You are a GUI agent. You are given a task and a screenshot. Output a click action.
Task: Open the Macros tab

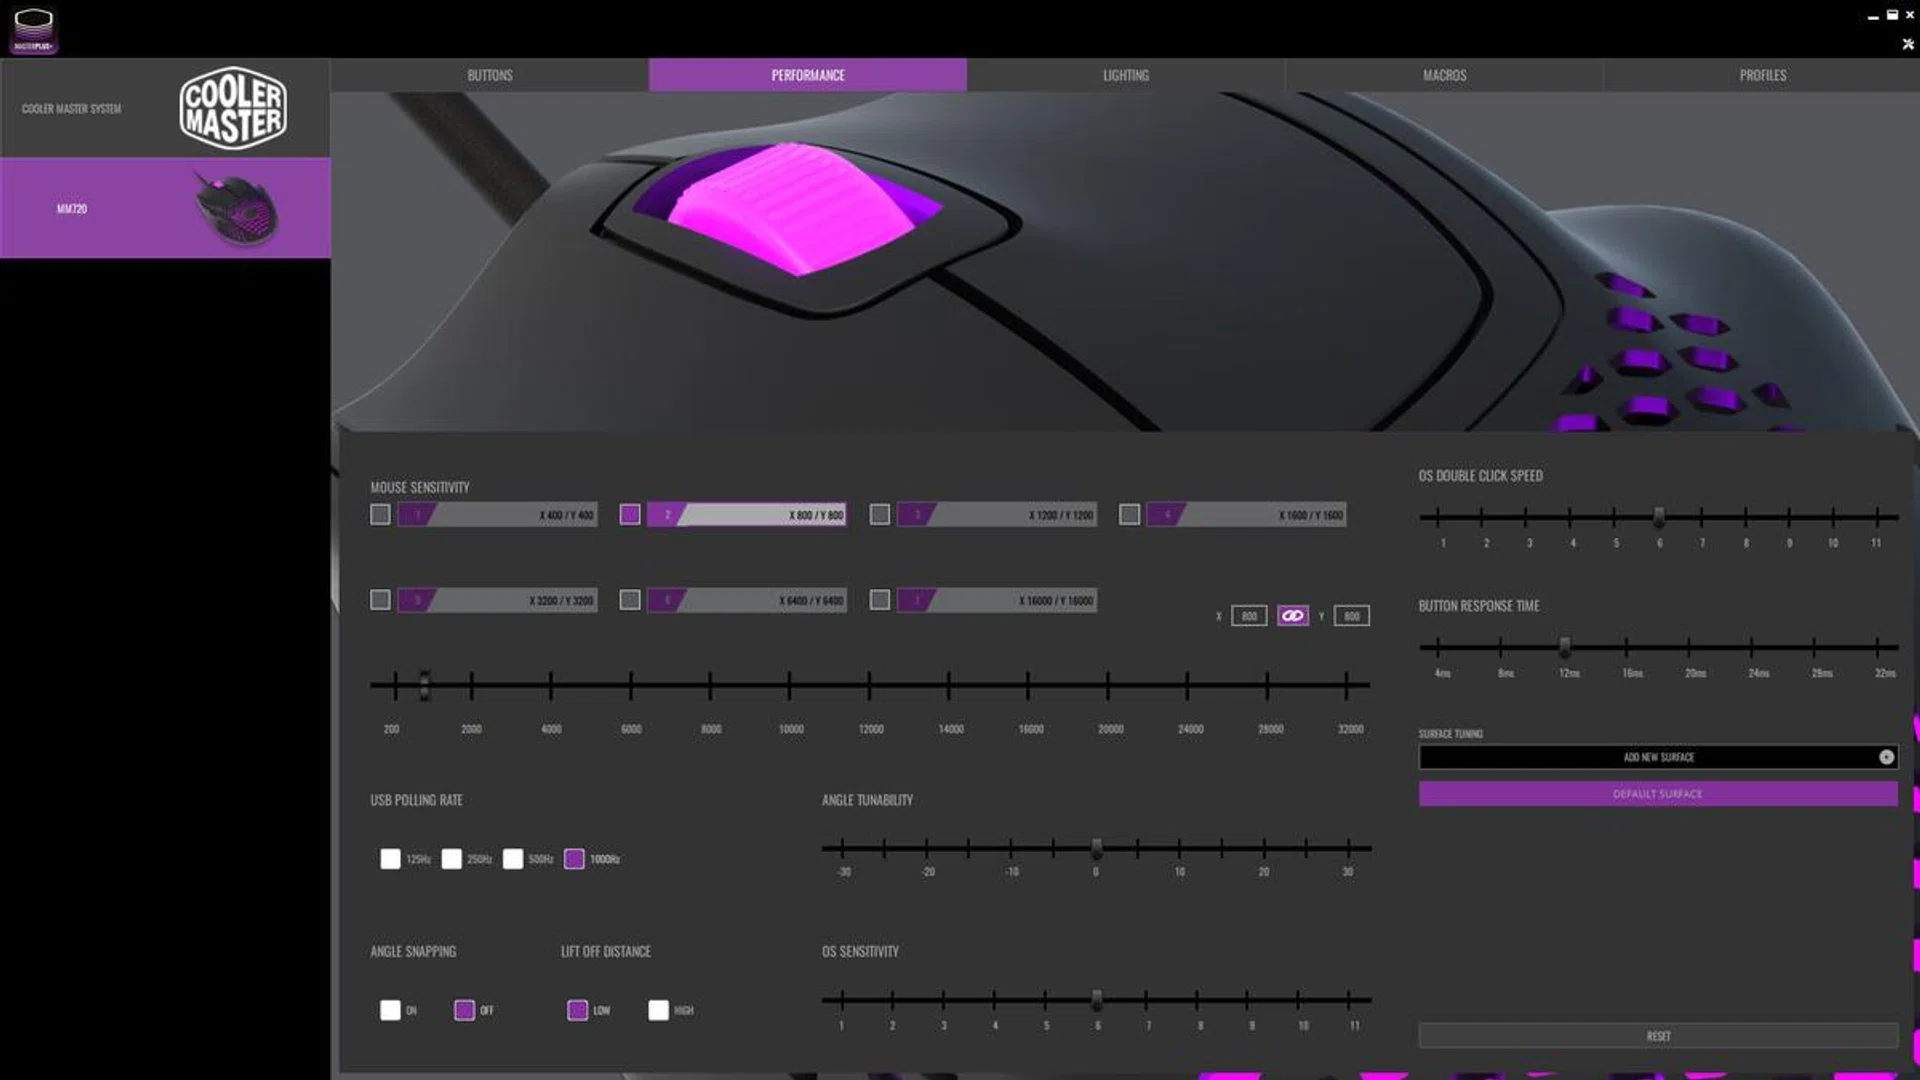click(x=1444, y=75)
